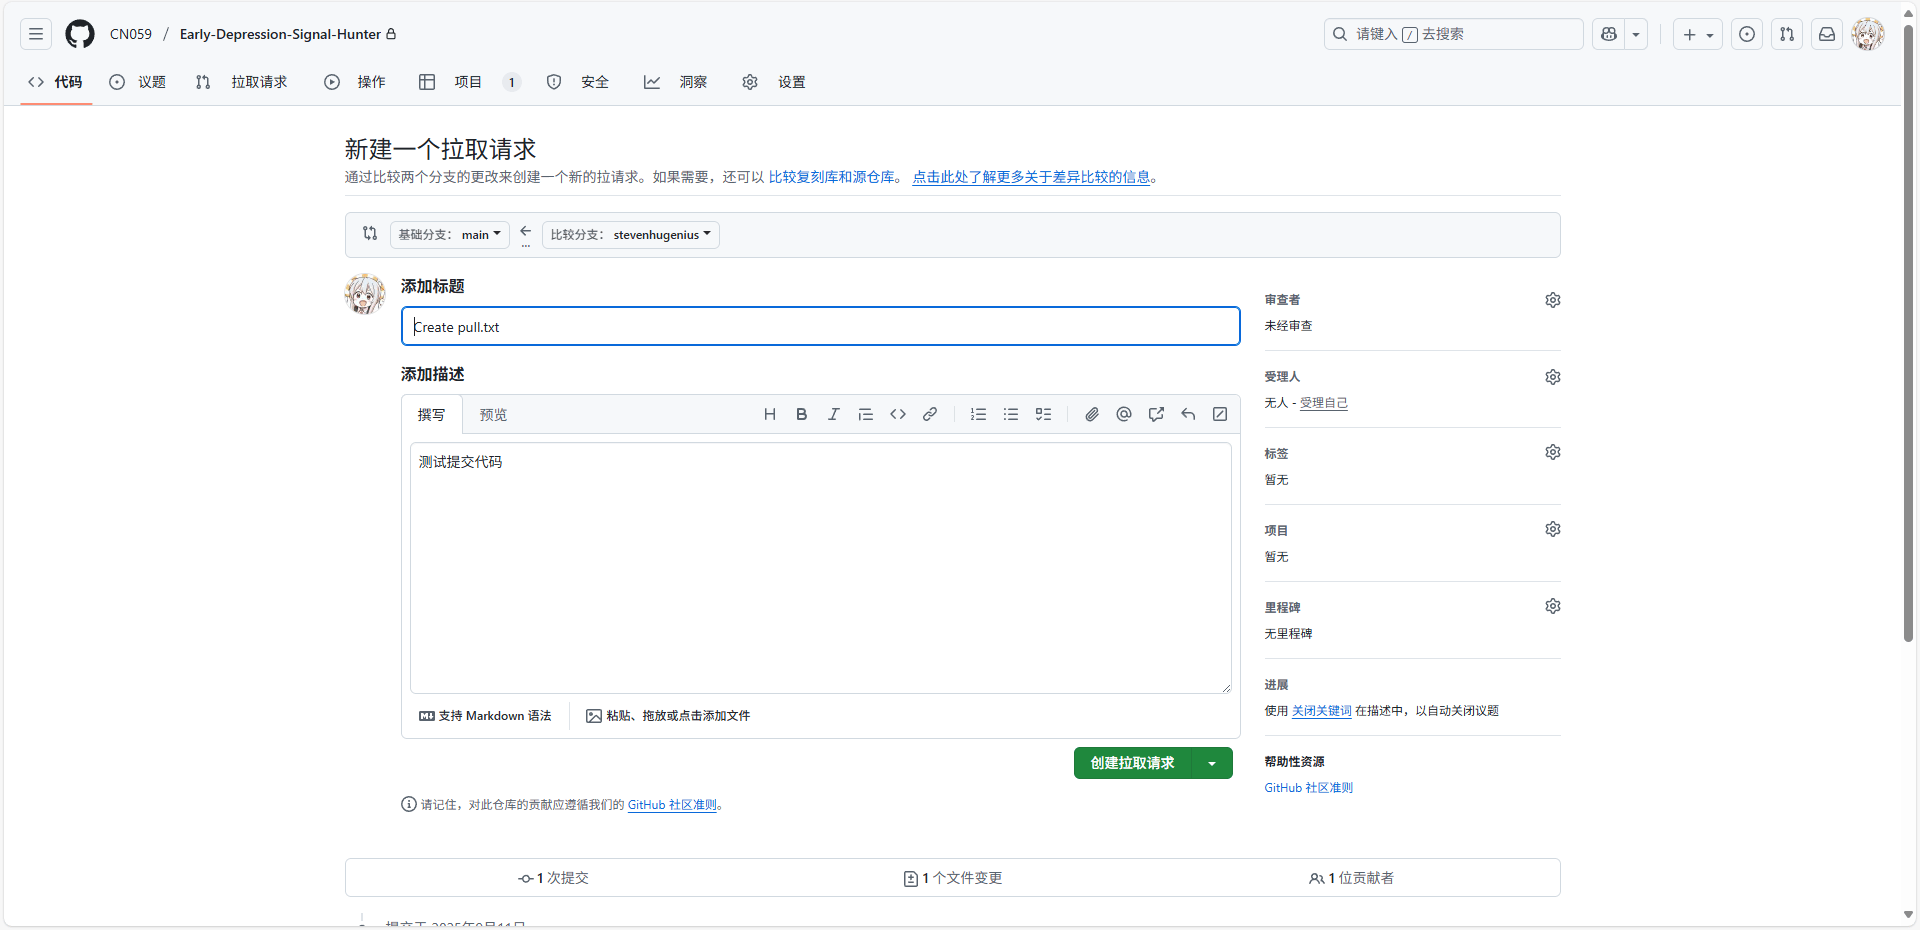Click the mention (@) icon
This screenshot has width=1920, height=930.
1124,414
